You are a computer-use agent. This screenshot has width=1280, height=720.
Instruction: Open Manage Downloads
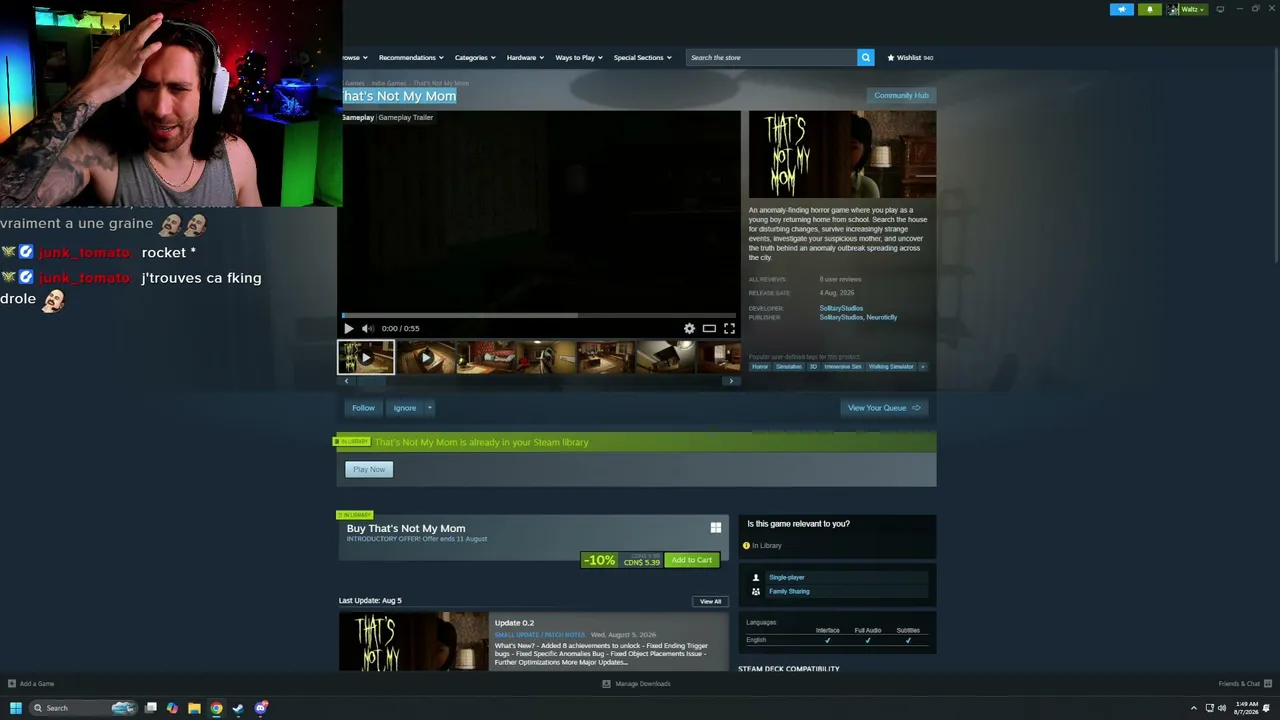coord(636,684)
